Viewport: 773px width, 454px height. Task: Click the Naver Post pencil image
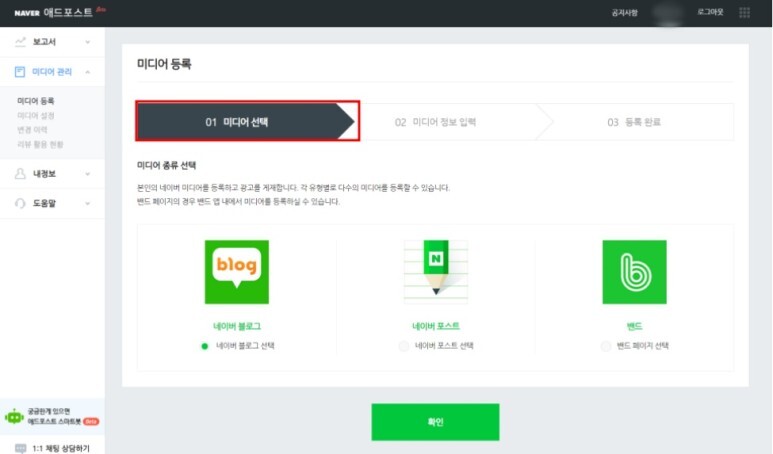[x=436, y=272]
